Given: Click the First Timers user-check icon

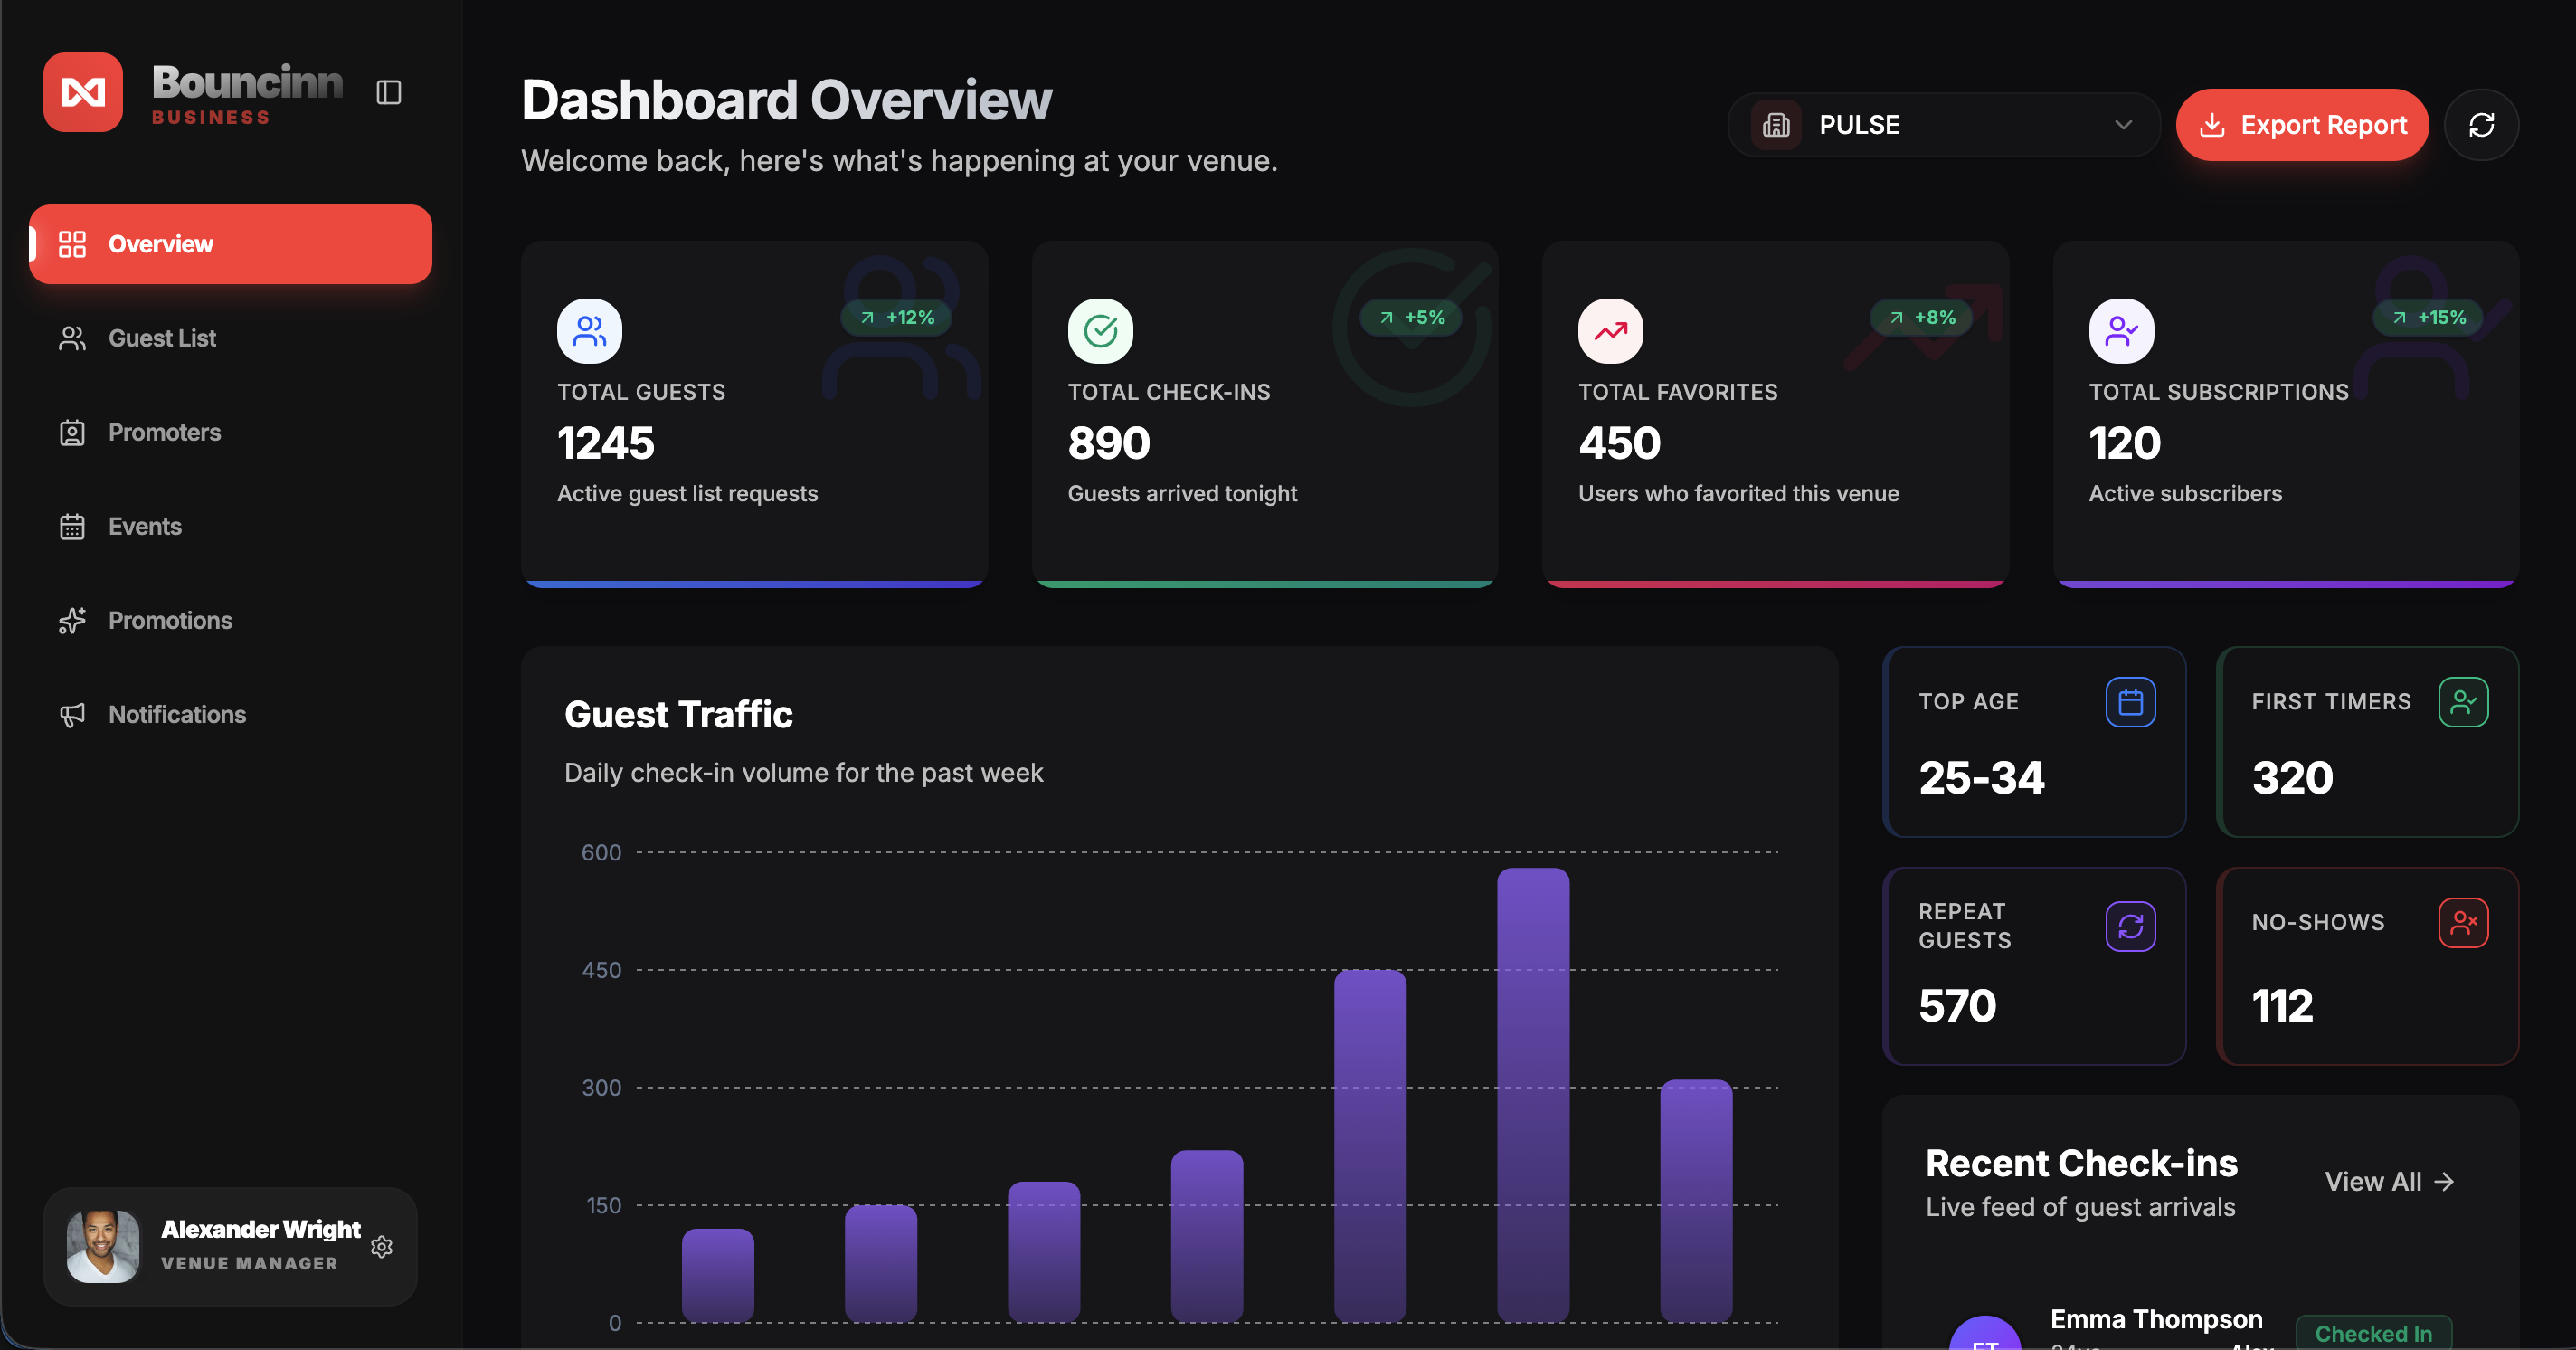Looking at the screenshot, I should (2462, 702).
